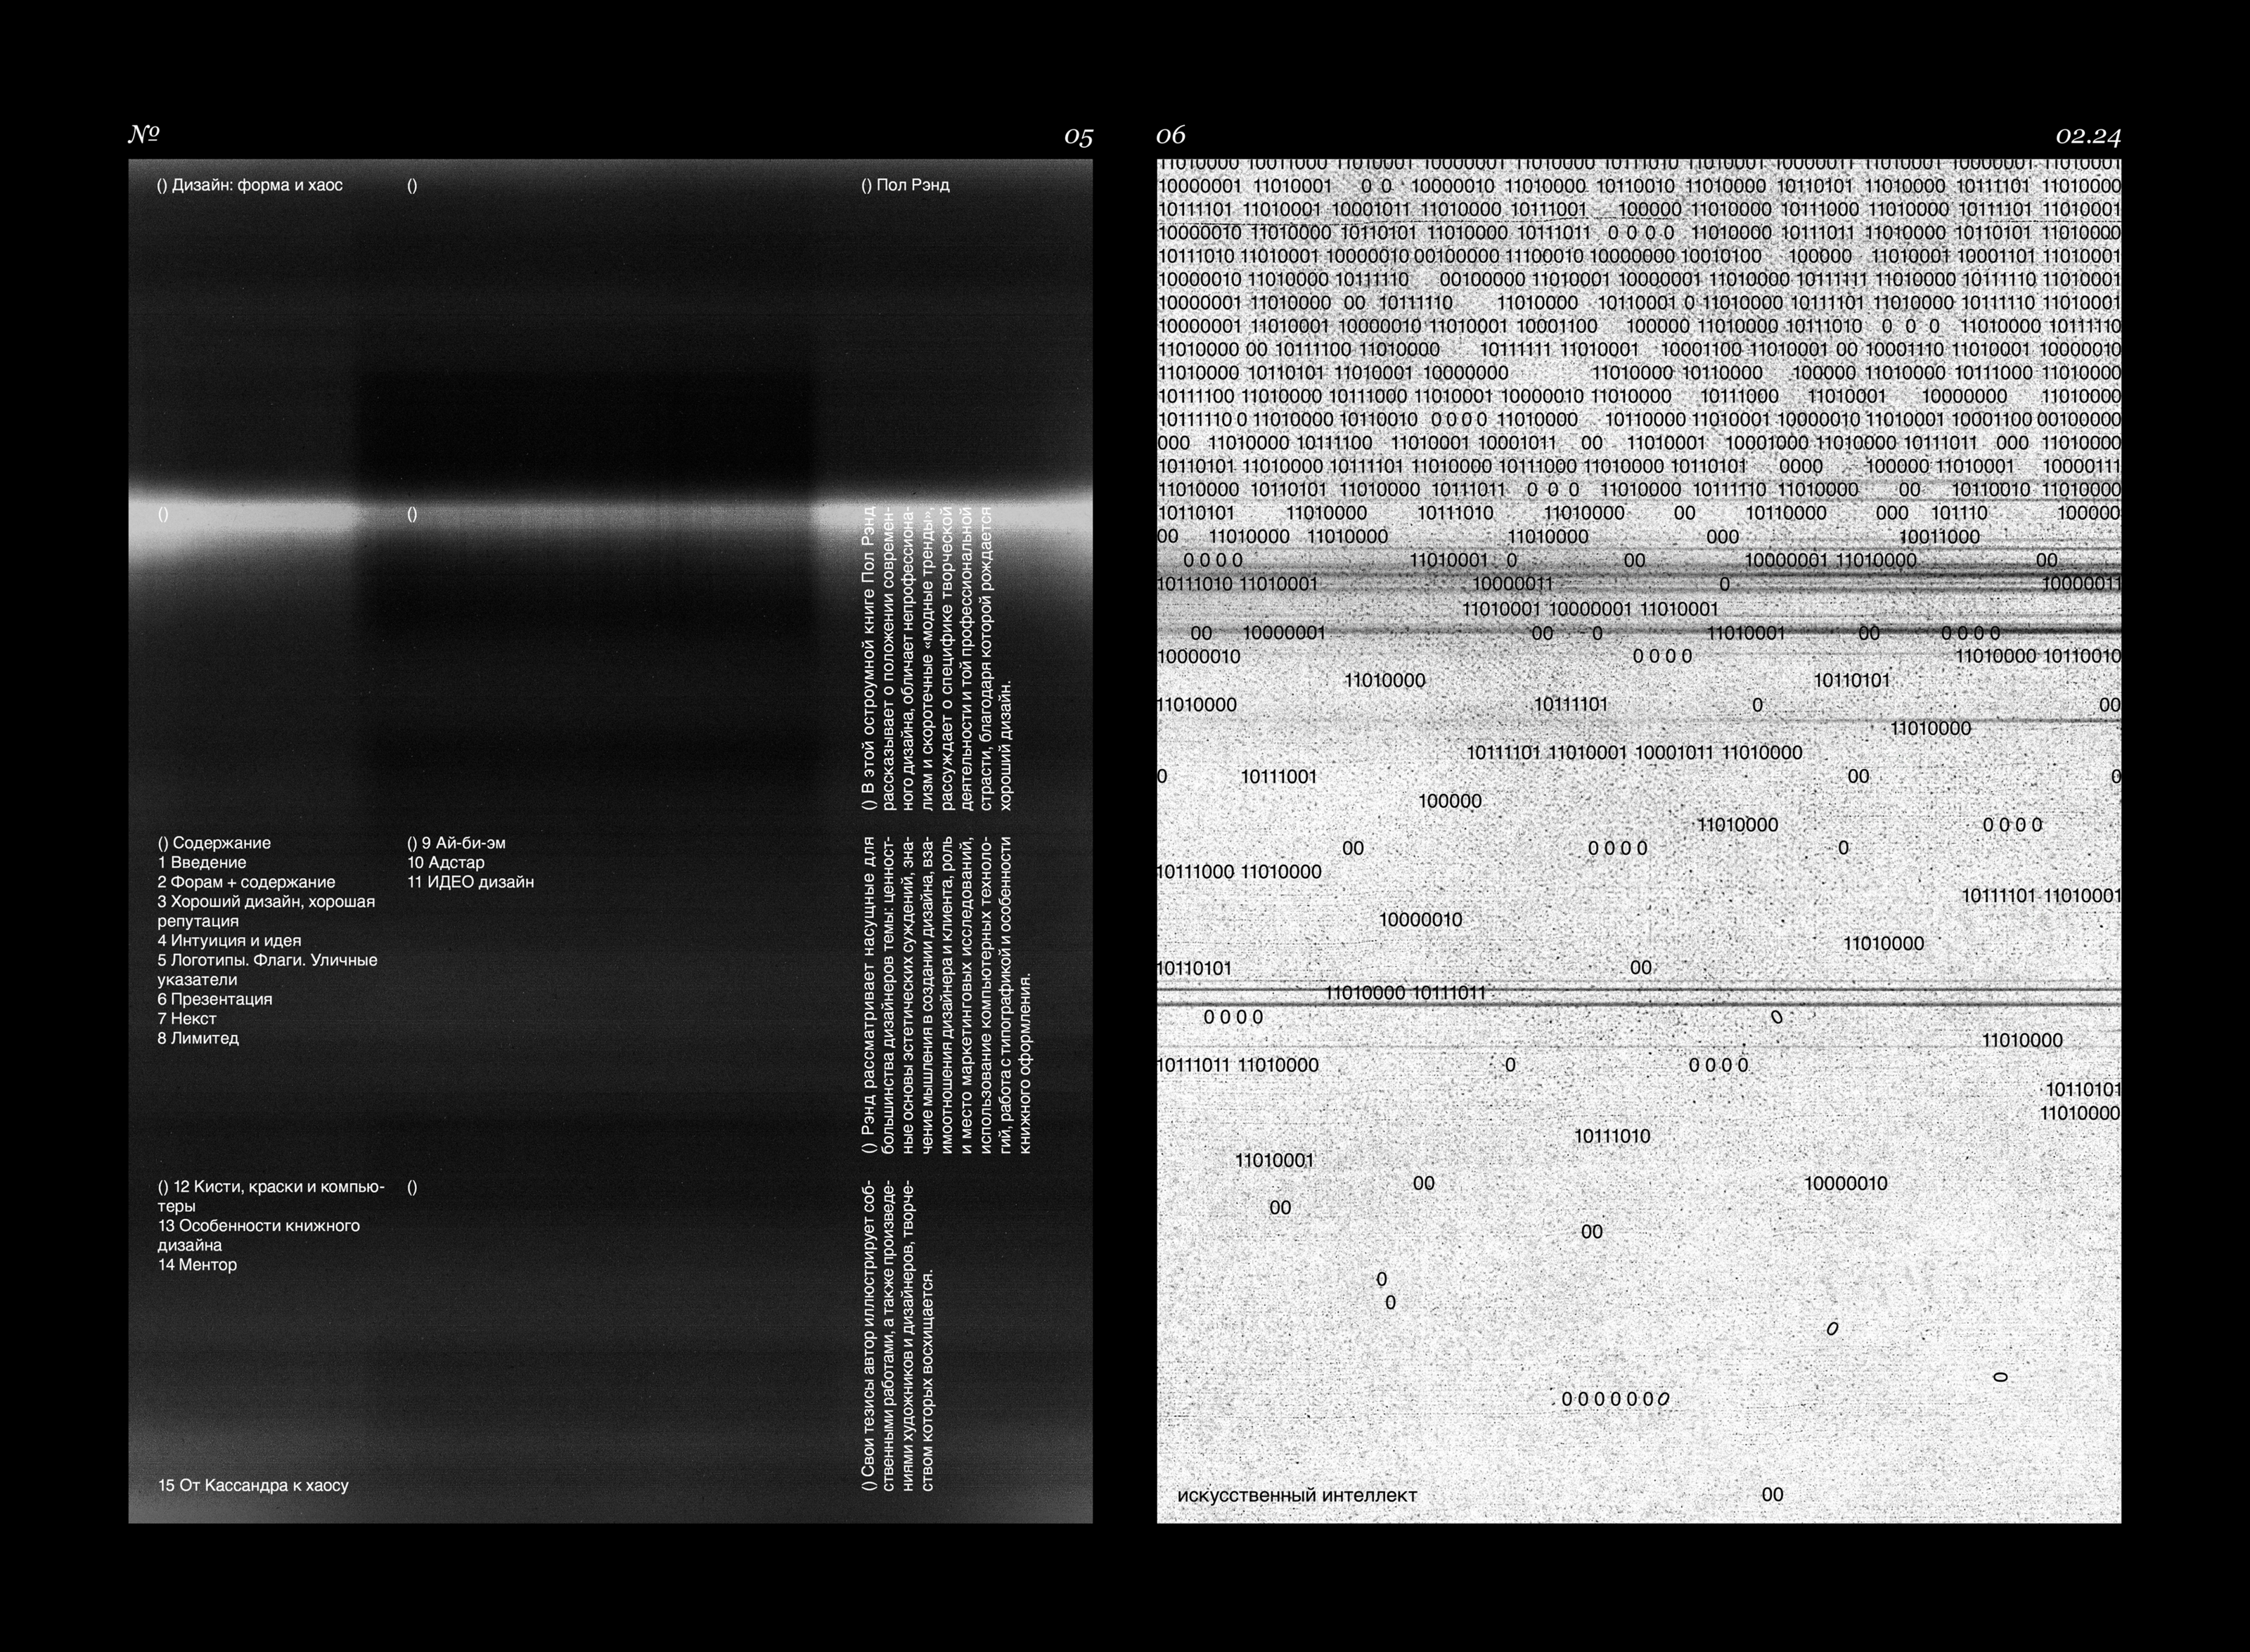
Task: Select chapter '4 Интуиция и идея'
Action: [x=229, y=940]
